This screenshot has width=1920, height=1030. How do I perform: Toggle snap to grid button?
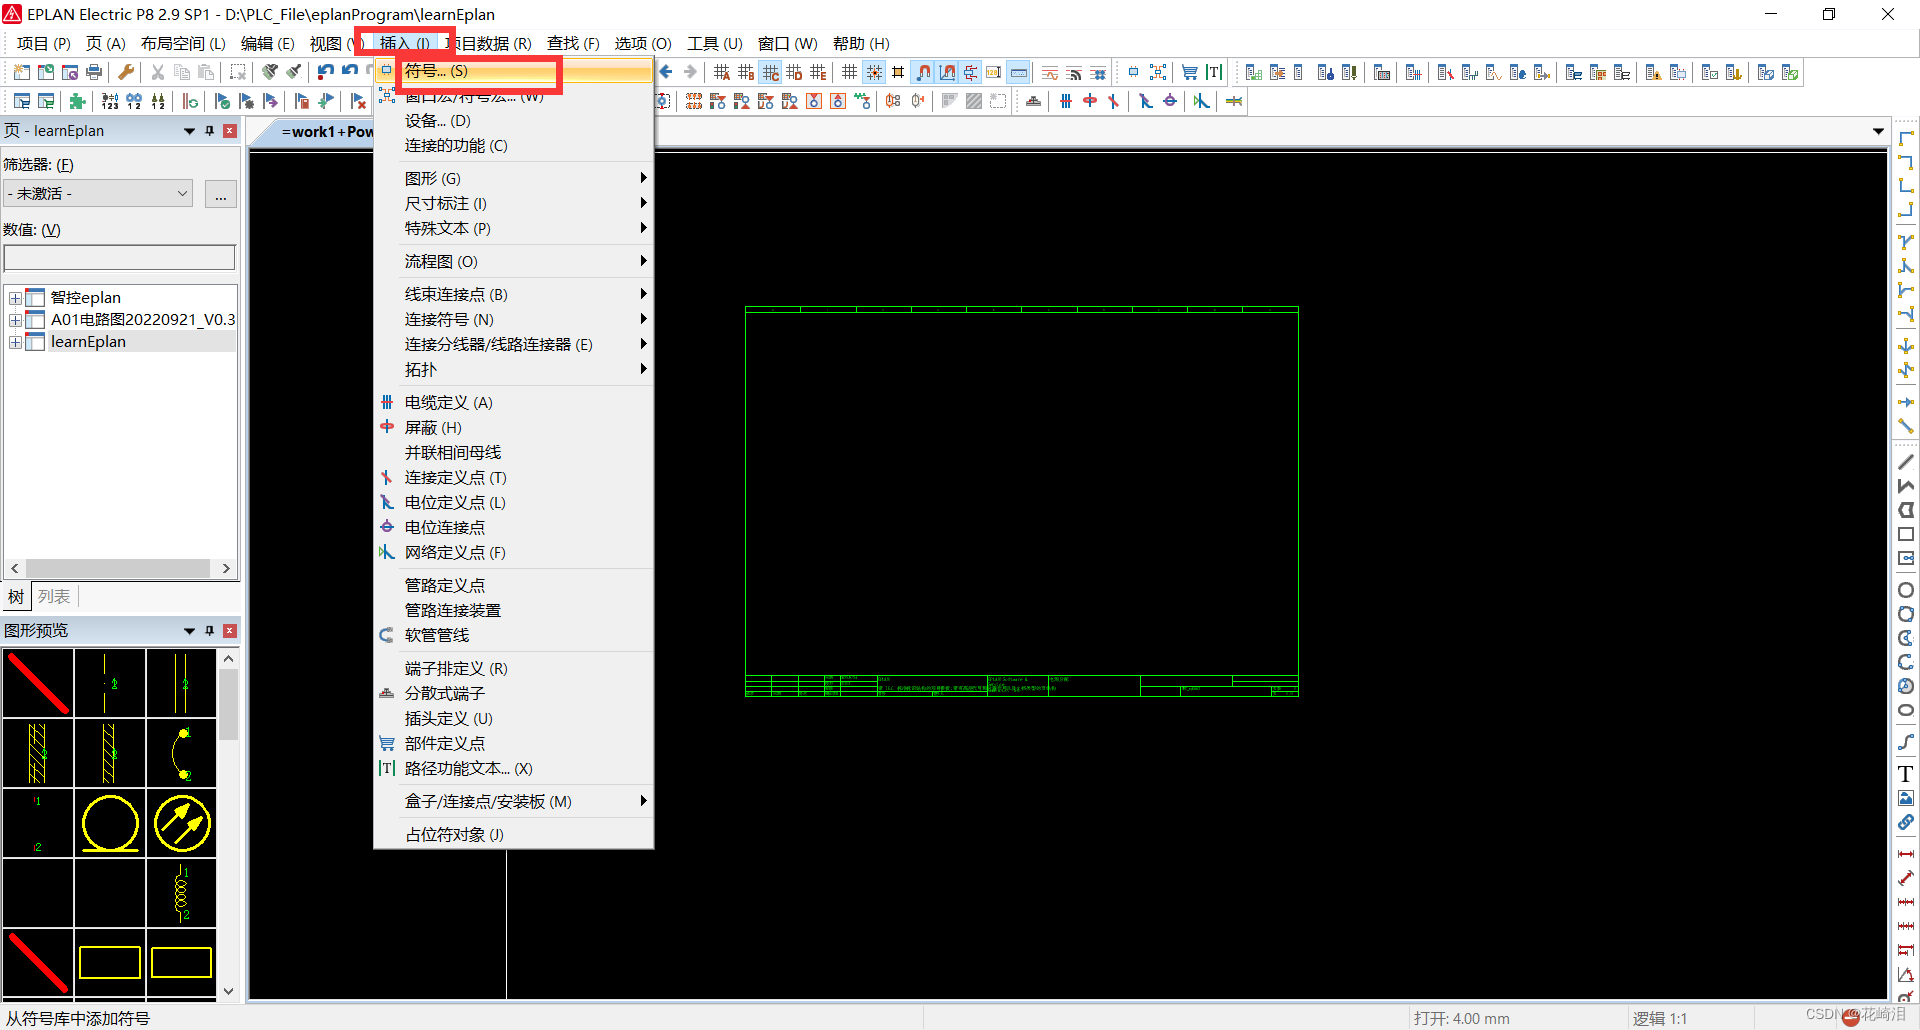pyautogui.click(x=874, y=72)
